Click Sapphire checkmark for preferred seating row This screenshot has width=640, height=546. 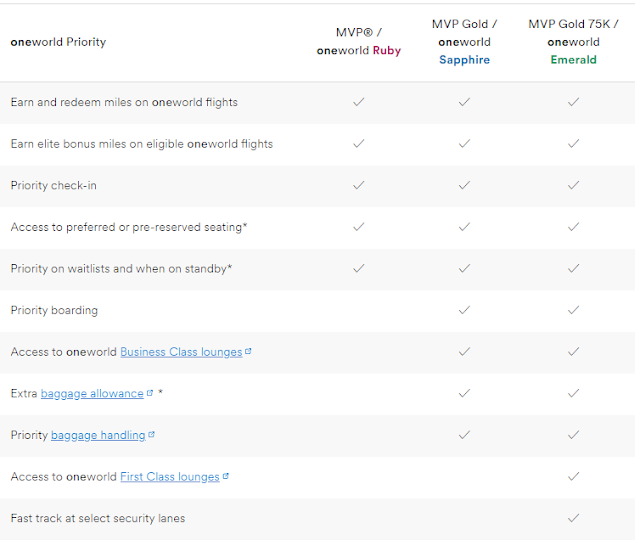point(464,227)
